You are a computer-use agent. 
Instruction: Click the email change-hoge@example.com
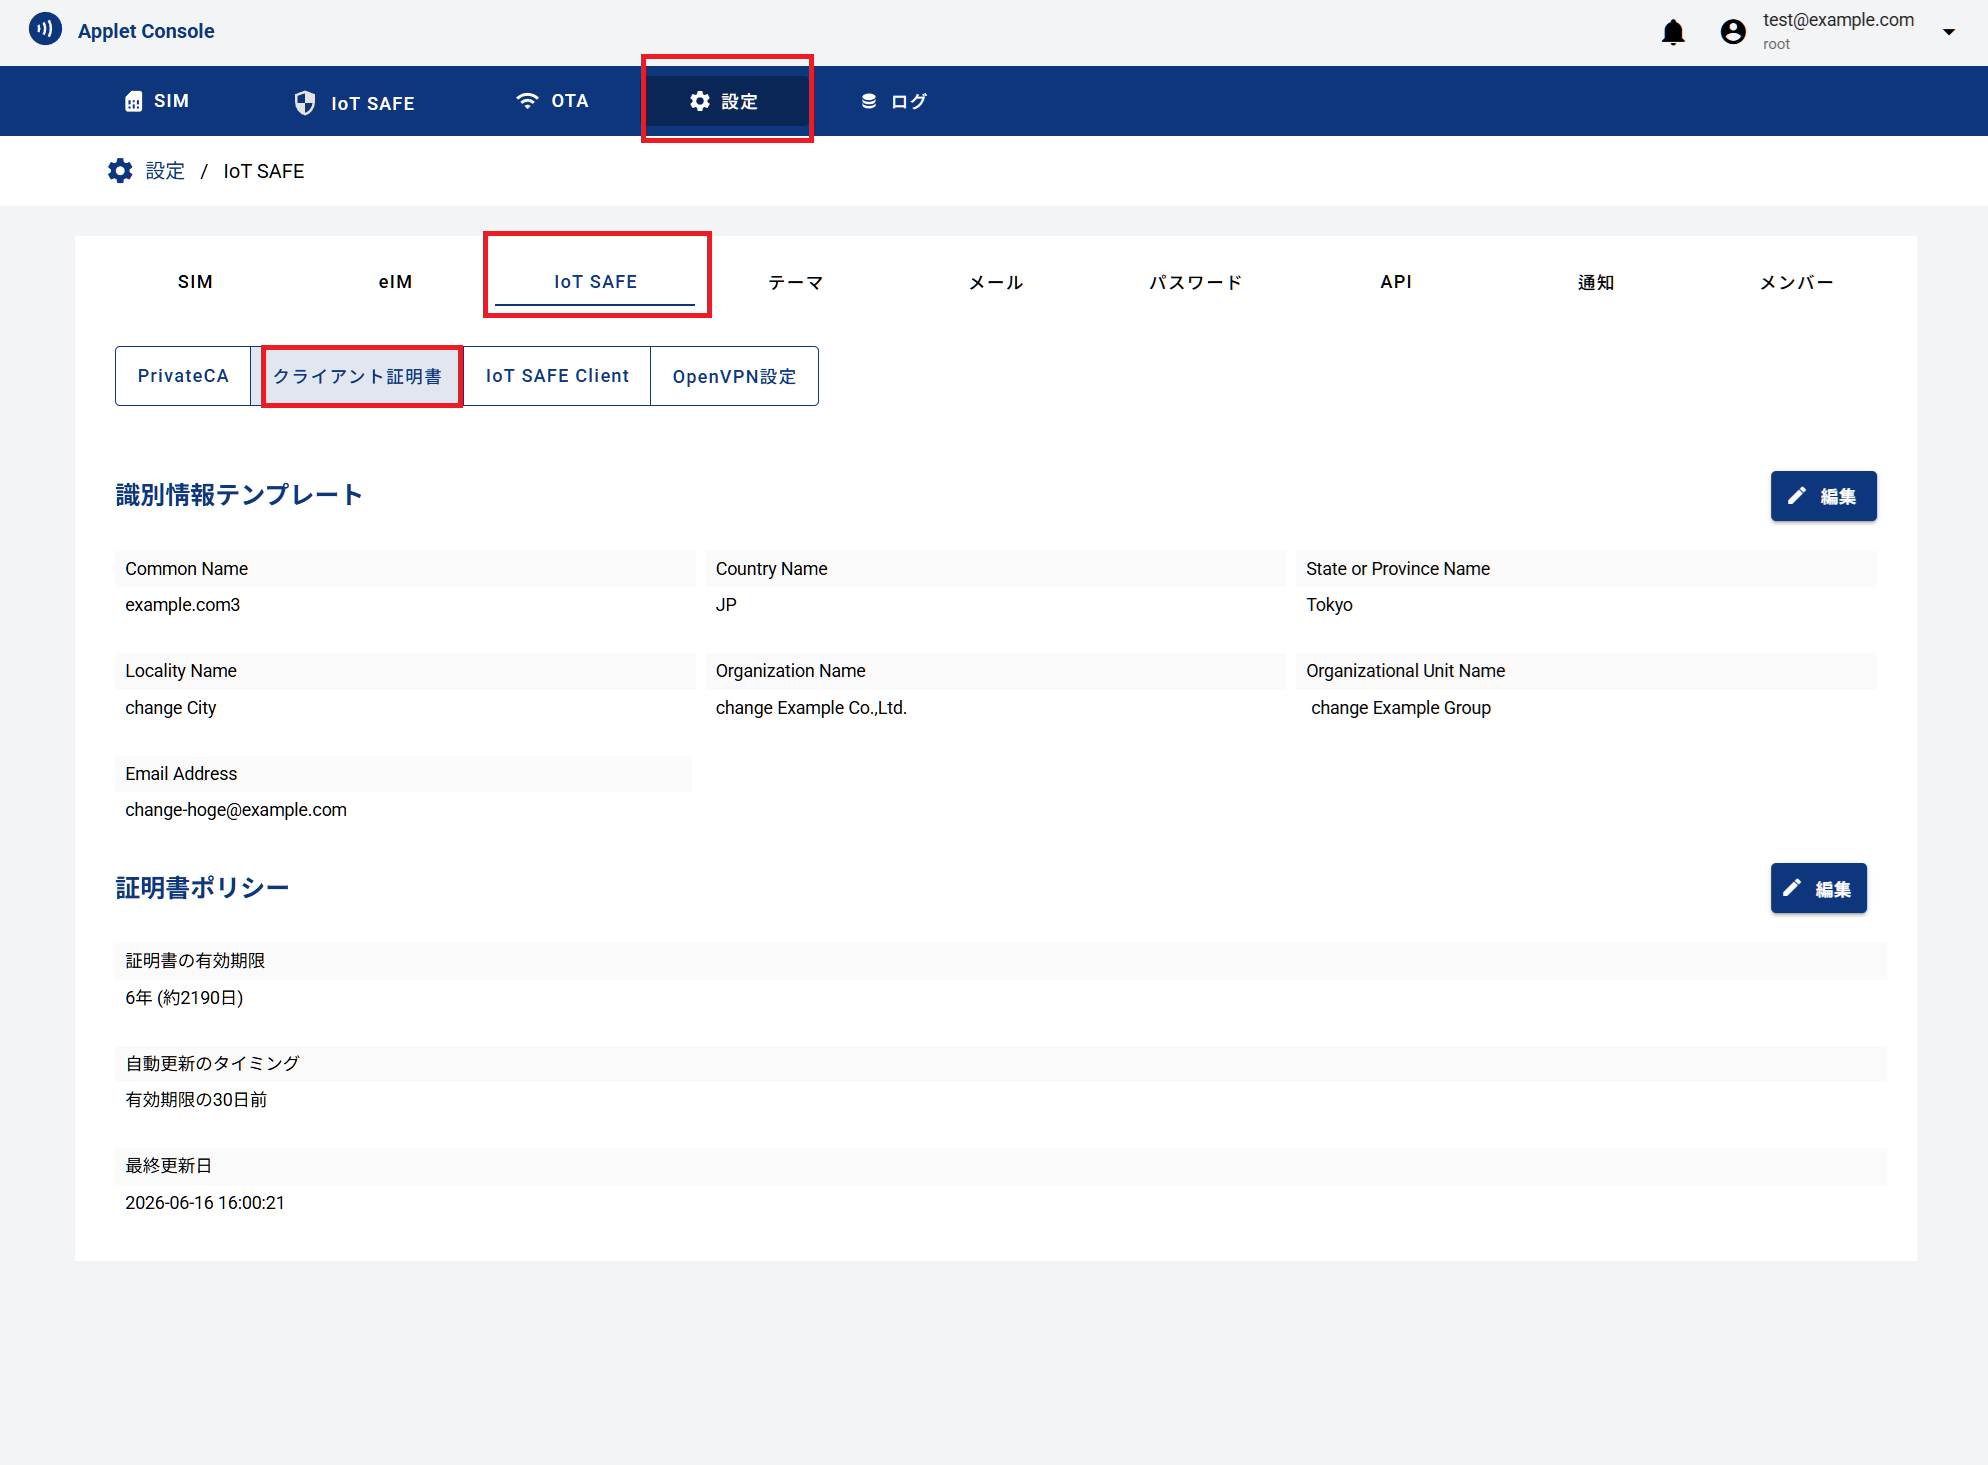(236, 810)
